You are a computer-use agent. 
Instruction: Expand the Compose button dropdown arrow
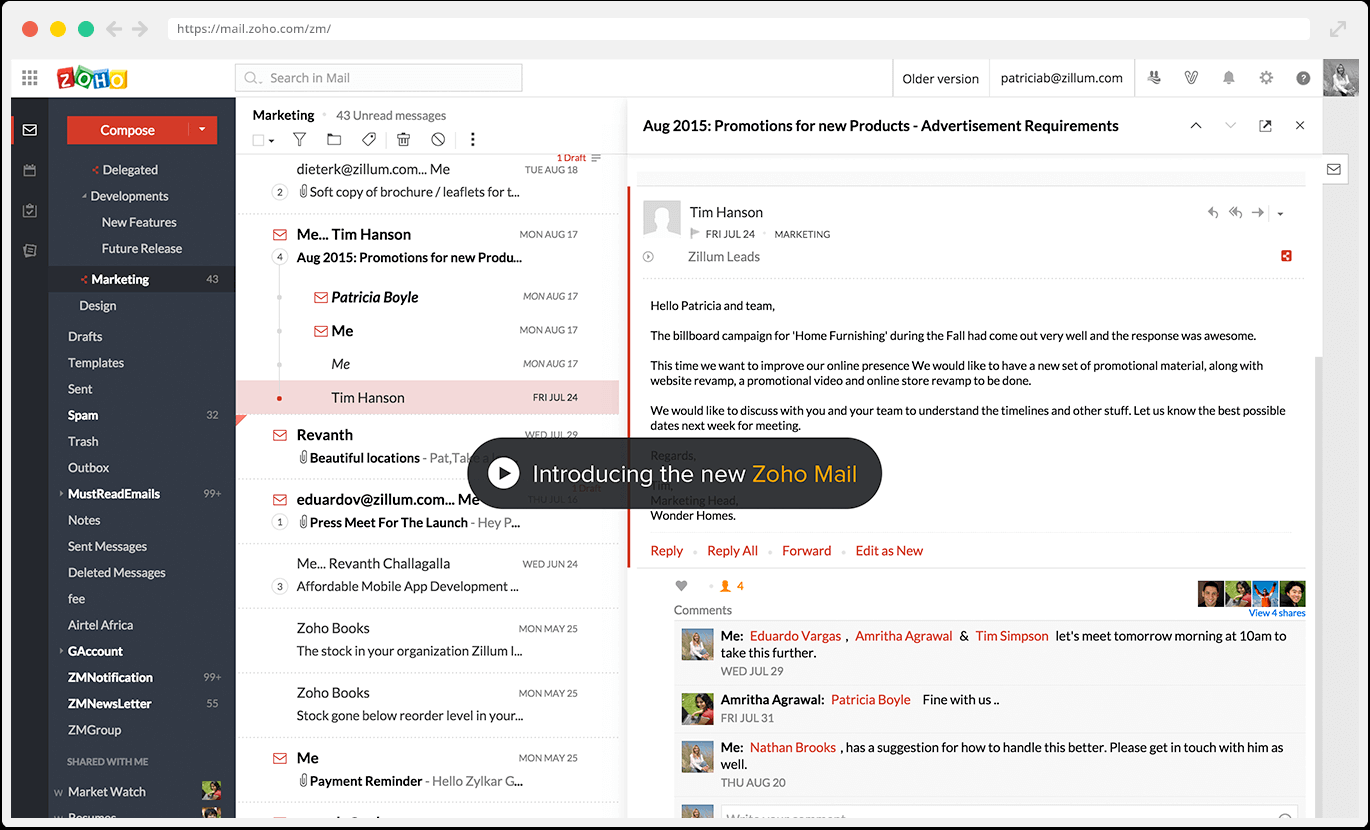click(201, 130)
